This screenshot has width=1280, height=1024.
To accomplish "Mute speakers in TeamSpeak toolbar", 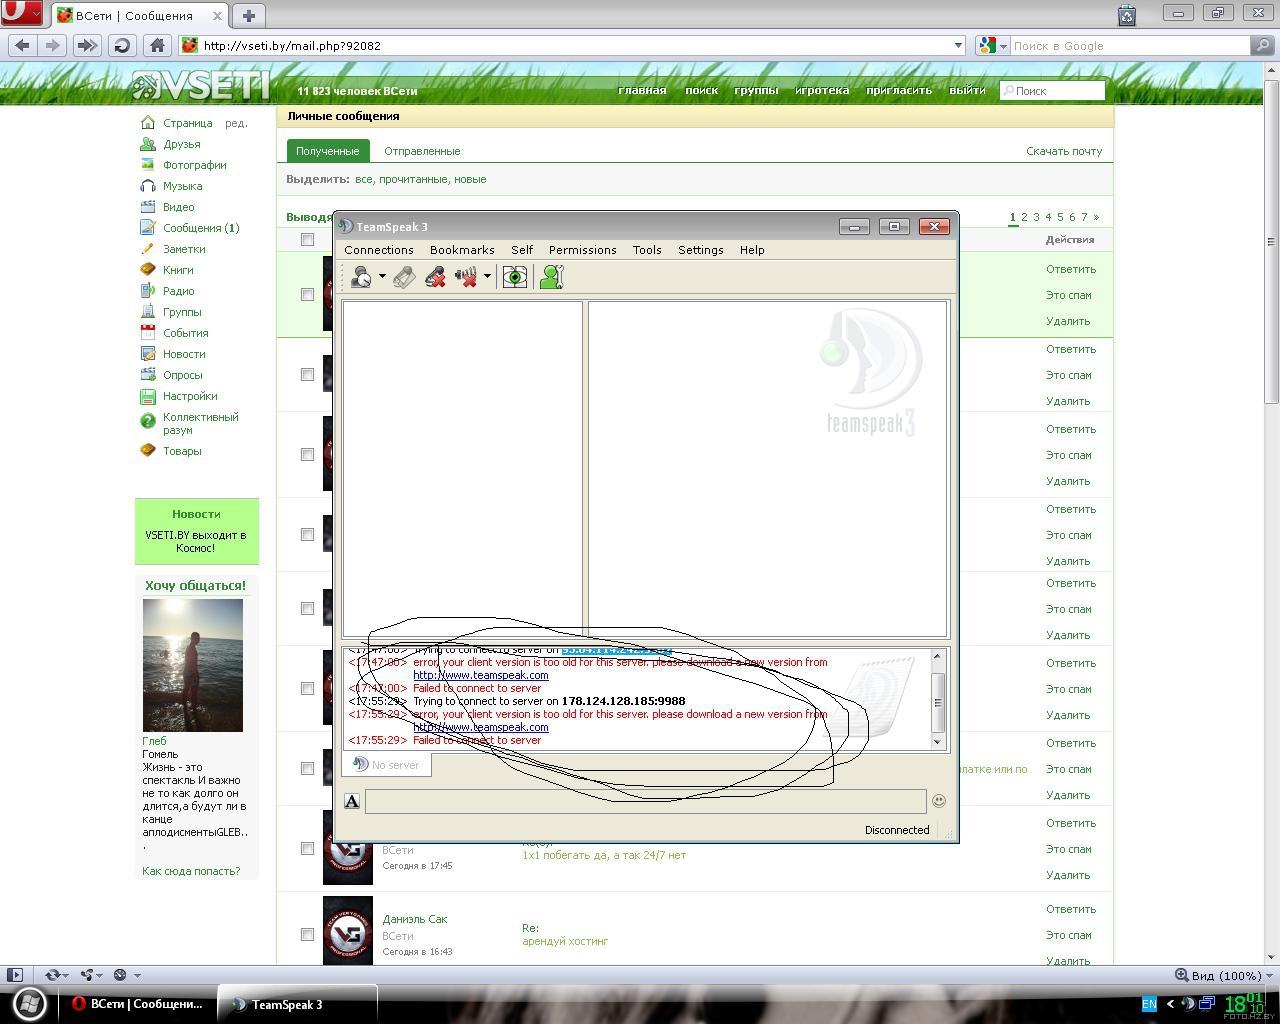I will pyautogui.click(x=466, y=277).
